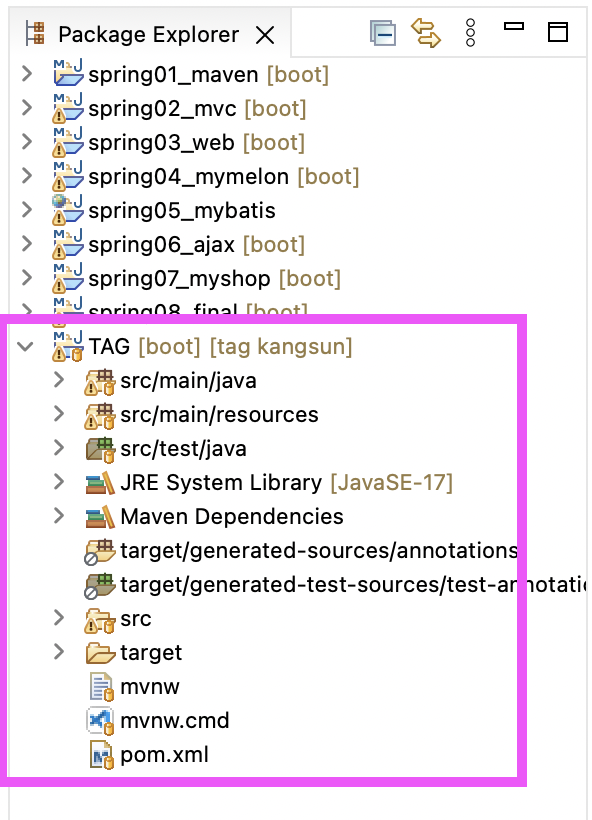The image size is (592, 820).
Task: Select the spring06_ajax [boot] label
Action: [x=197, y=245]
